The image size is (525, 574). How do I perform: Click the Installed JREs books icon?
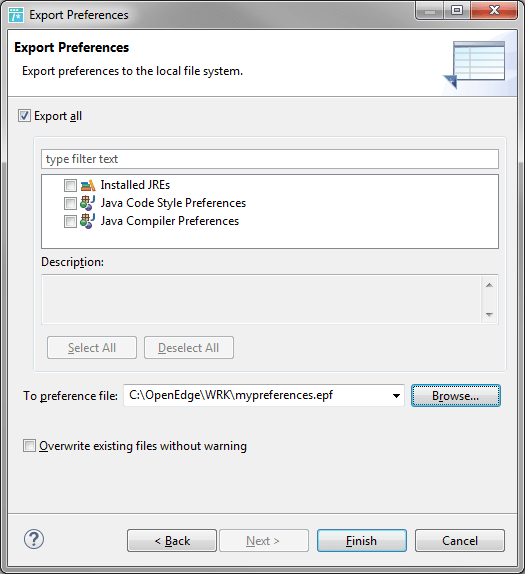(88, 186)
